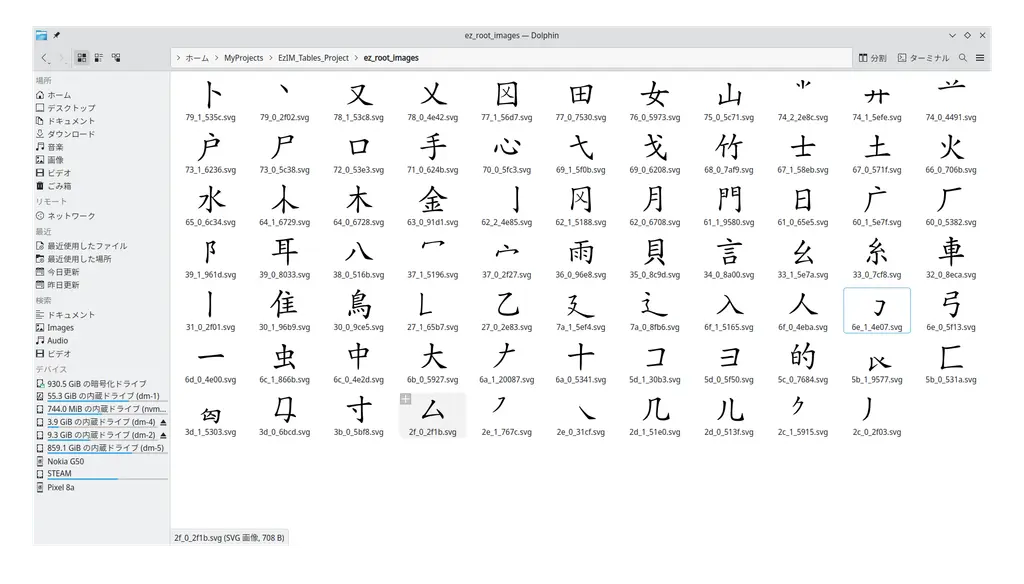Screen dimensions: 1024x584
Task: Click the Back navigation arrow
Action: (x=45, y=58)
